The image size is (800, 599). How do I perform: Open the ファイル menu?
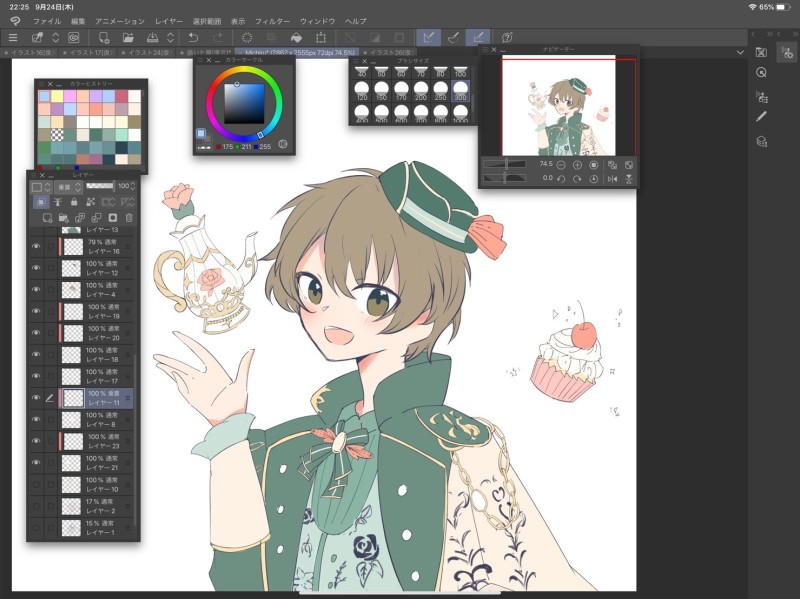click(x=47, y=21)
